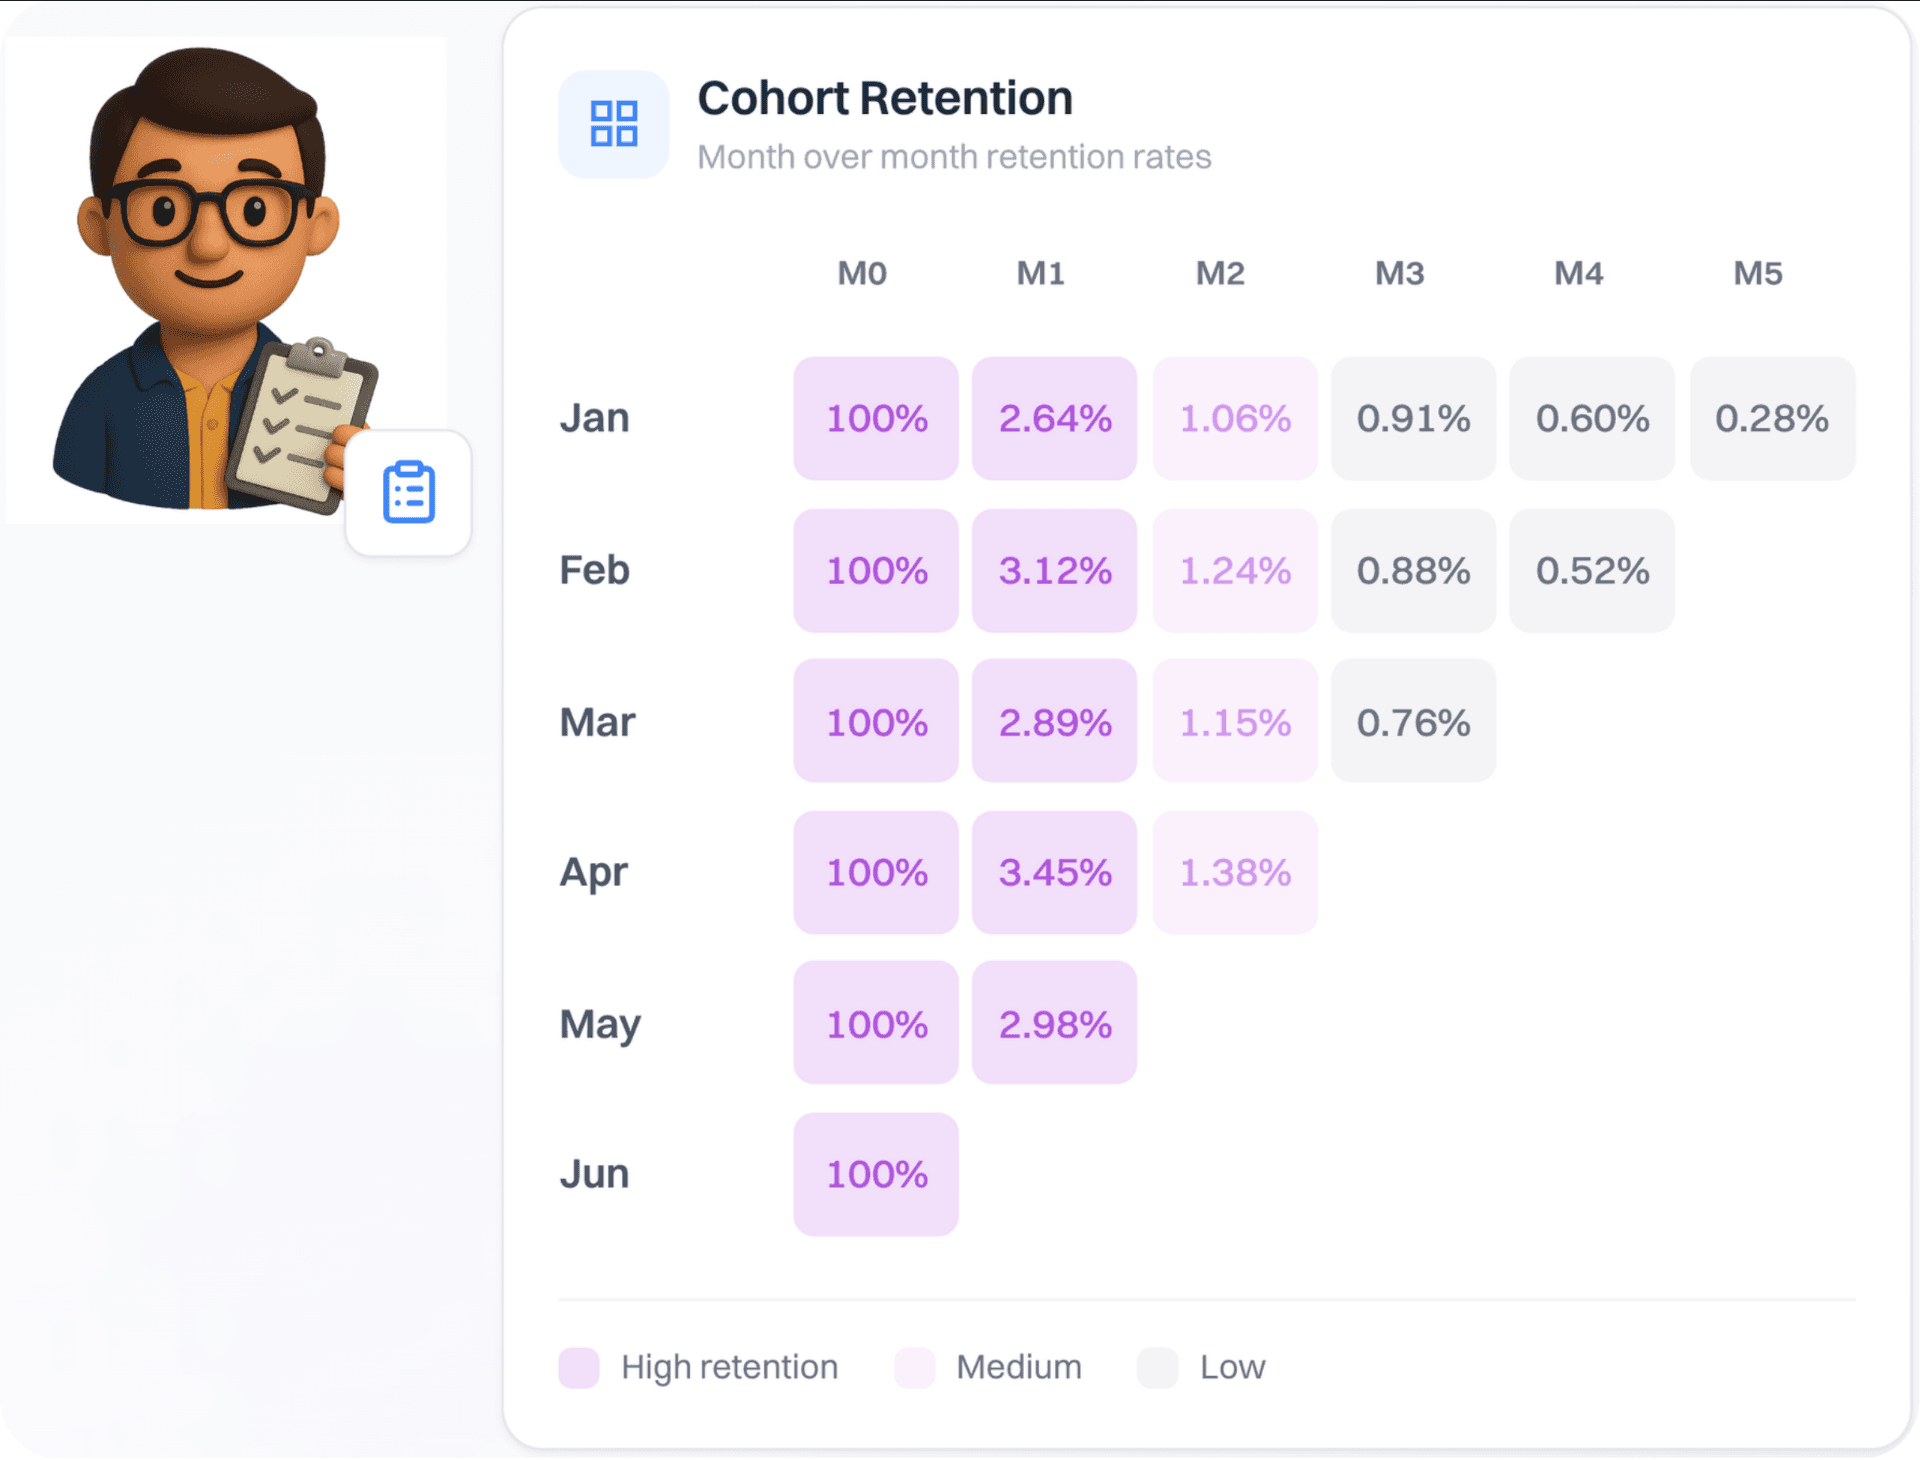Click the Cohort Retention grid icon
Image resolution: width=1920 pixels, height=1460 pixels.
pos(613,123)
